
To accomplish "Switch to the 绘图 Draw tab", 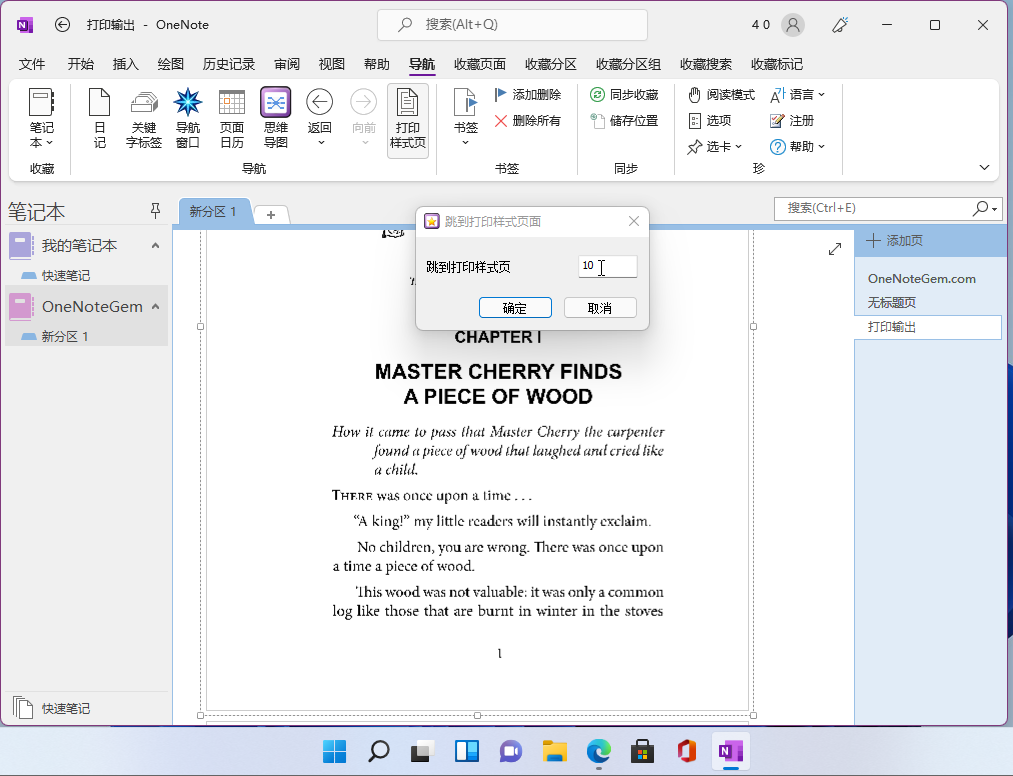I will pyautogui.click(x=171, y=64).
